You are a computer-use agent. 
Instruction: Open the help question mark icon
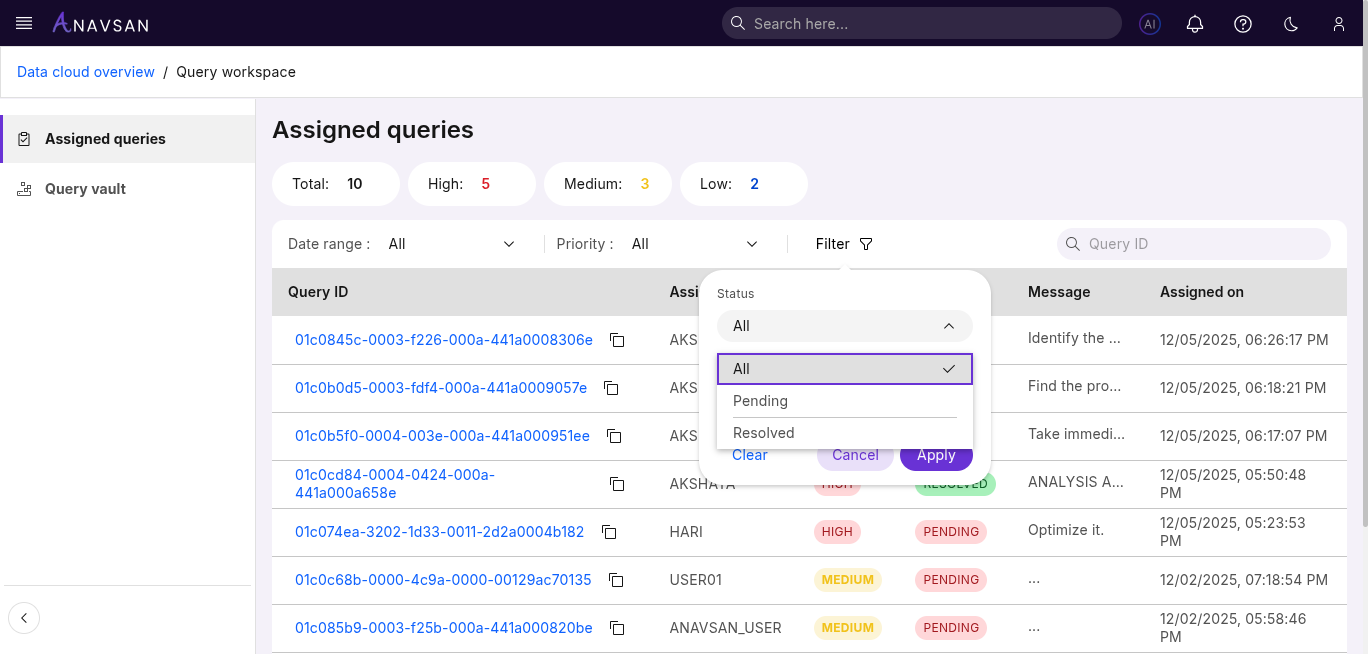click(1243, 24)
